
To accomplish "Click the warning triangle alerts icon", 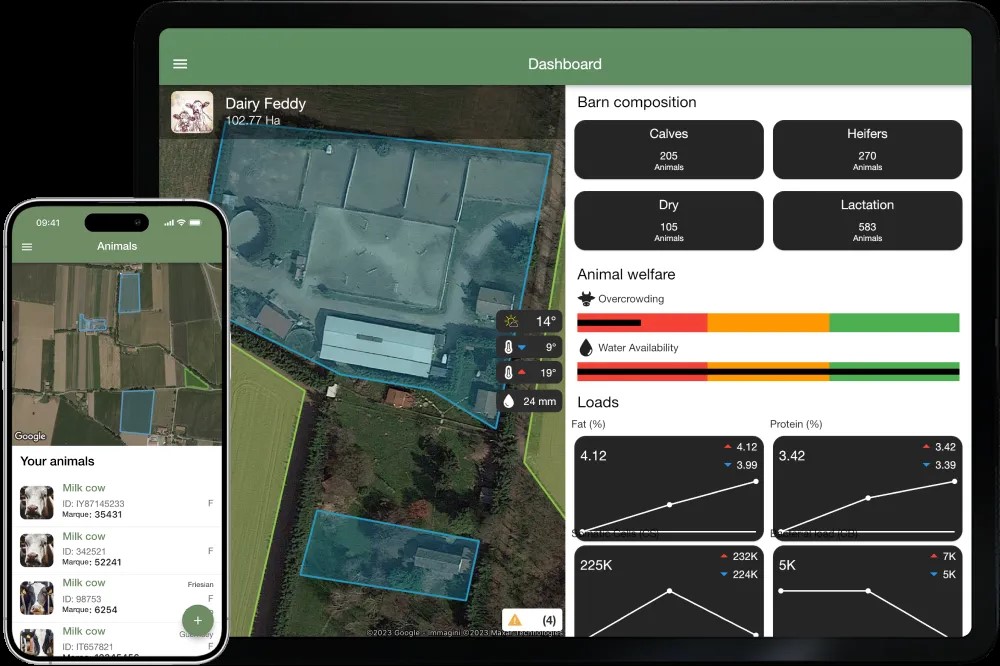I will 515,620.
